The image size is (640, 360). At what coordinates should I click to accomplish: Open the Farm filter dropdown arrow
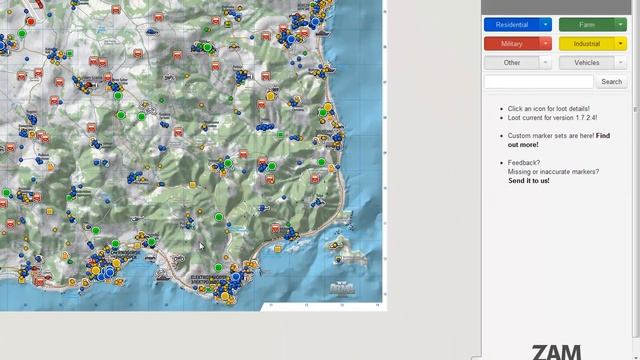click(620, 24)
